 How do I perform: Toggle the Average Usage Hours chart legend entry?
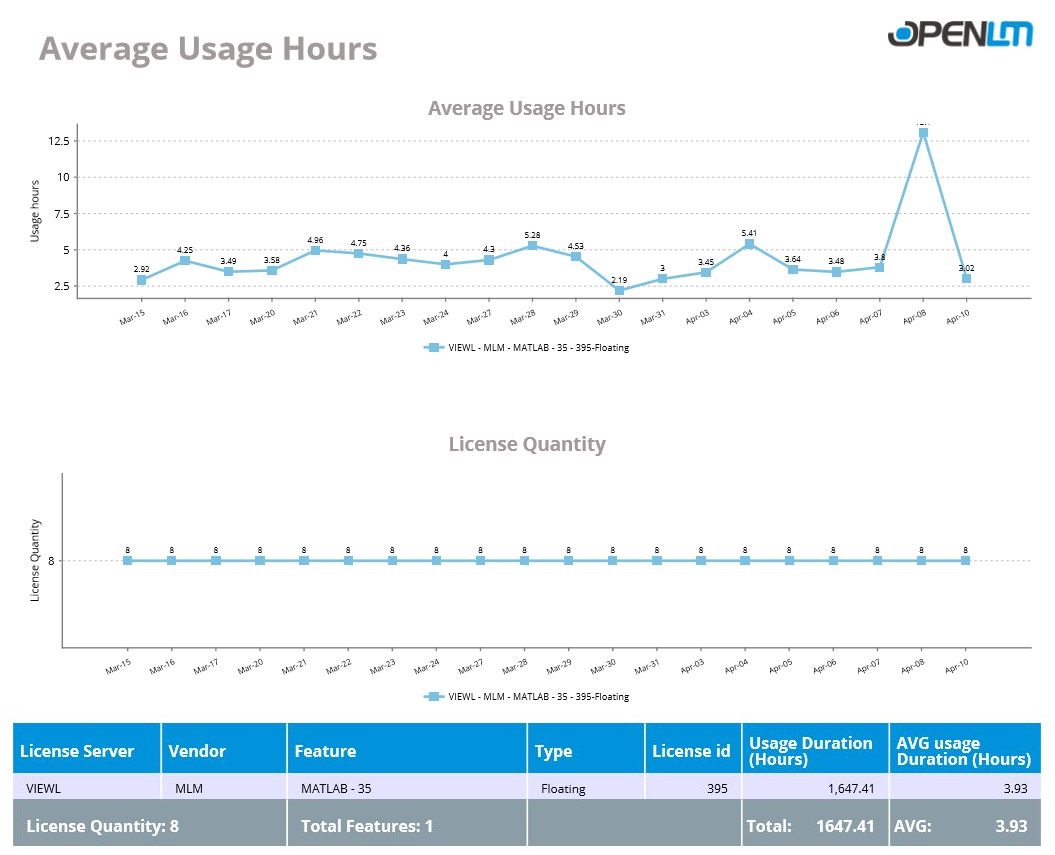point(538,348)
